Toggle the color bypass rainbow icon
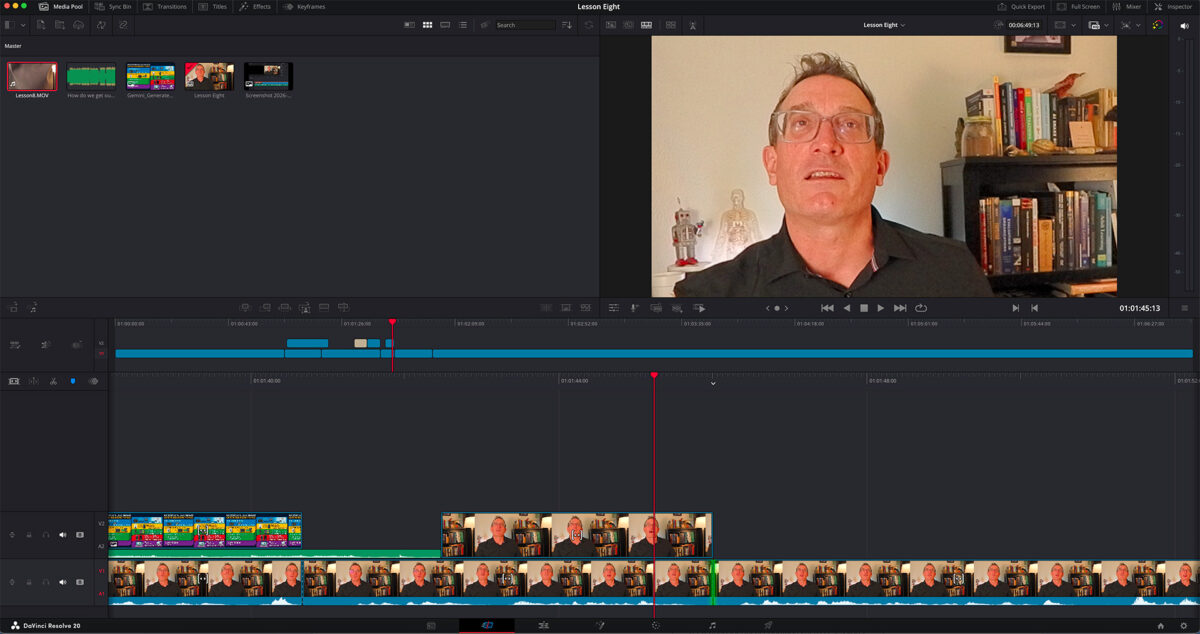 point(1156,25)
